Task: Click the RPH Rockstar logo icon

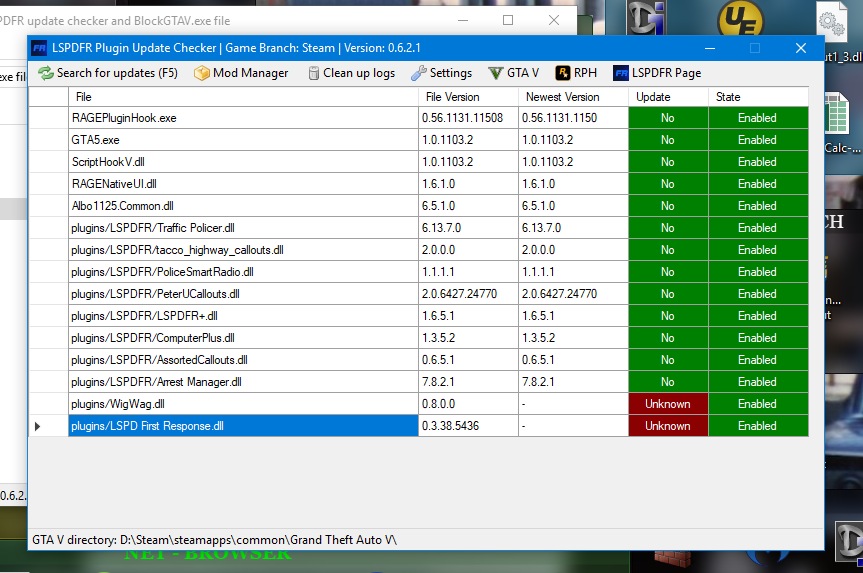Action: [562, 73]
